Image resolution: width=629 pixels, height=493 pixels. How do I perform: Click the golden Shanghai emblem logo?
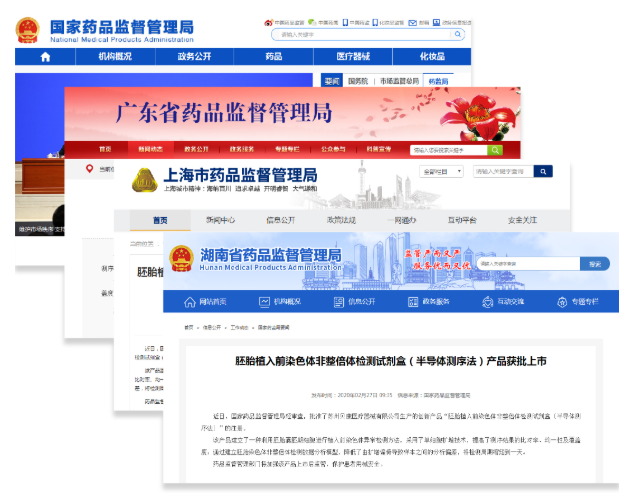144,180
